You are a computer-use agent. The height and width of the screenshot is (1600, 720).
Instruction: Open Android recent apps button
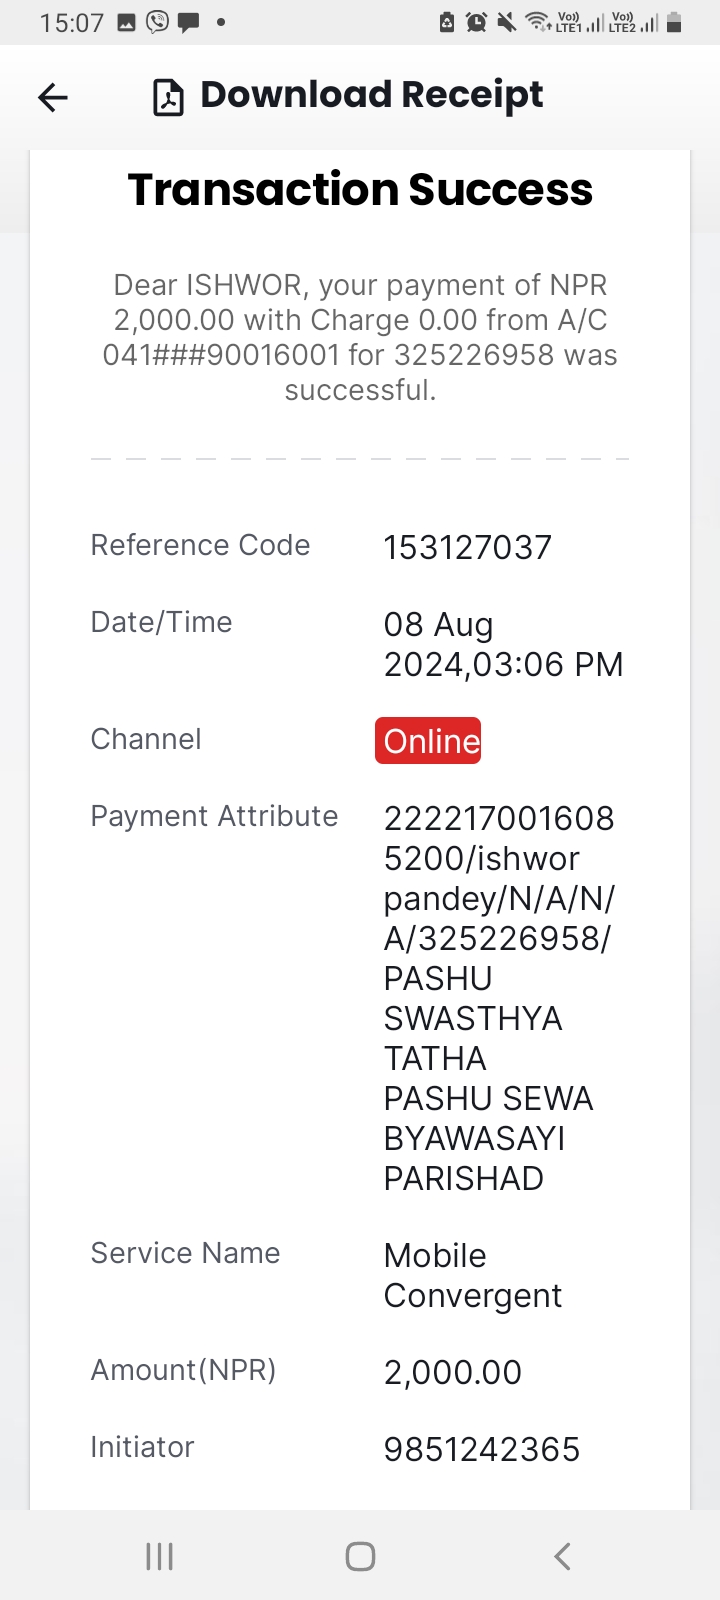click(x=159, y=1556)
